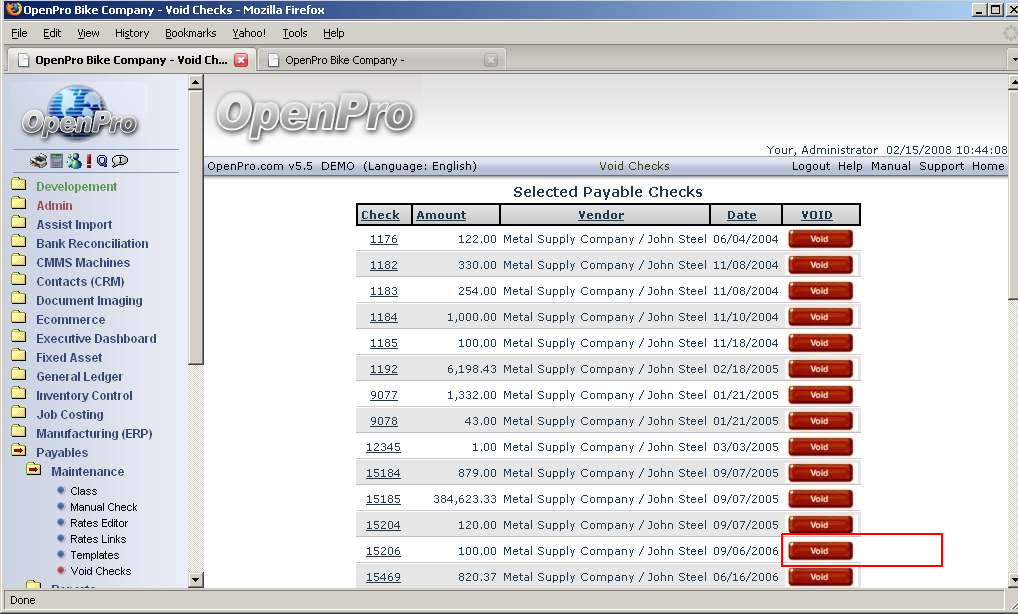Sort the table by Amount column
The height and width of the screenshot is (614, 1018).
click(441, 215)
